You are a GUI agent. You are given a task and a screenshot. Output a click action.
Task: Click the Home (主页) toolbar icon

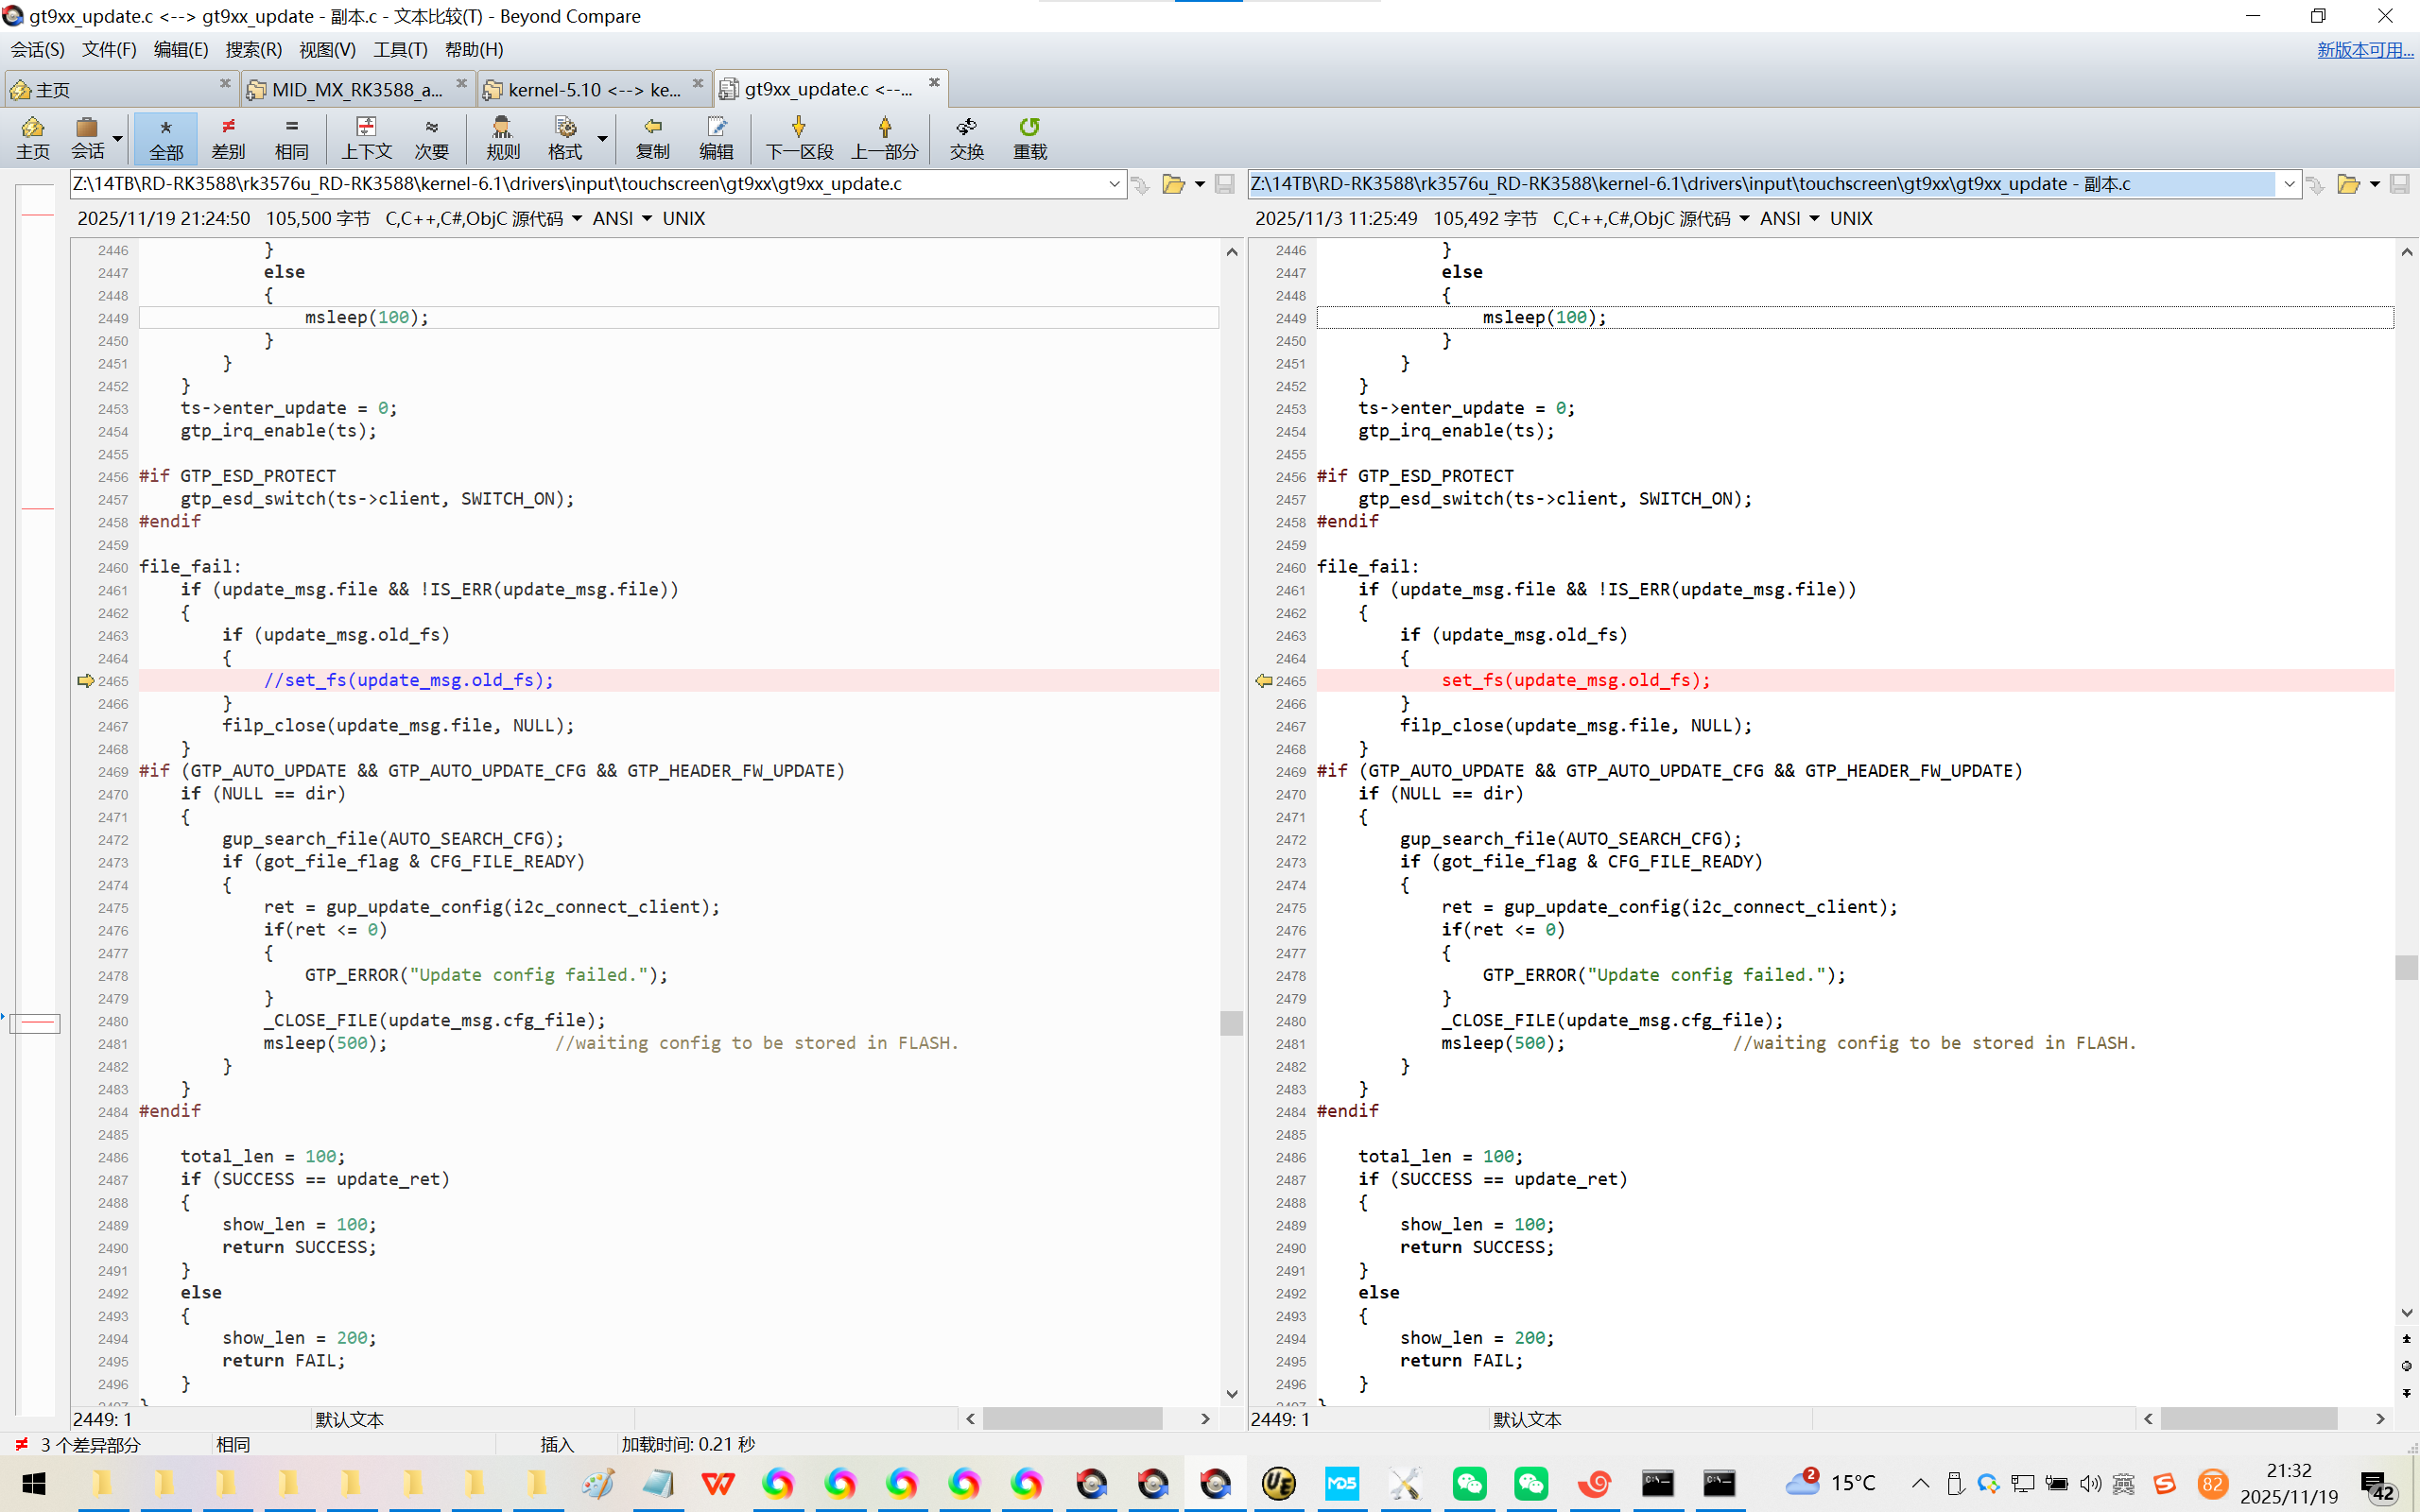32,137
